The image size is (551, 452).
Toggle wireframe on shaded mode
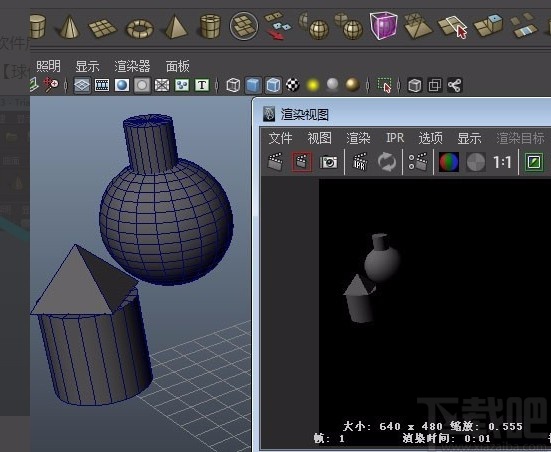273,85
